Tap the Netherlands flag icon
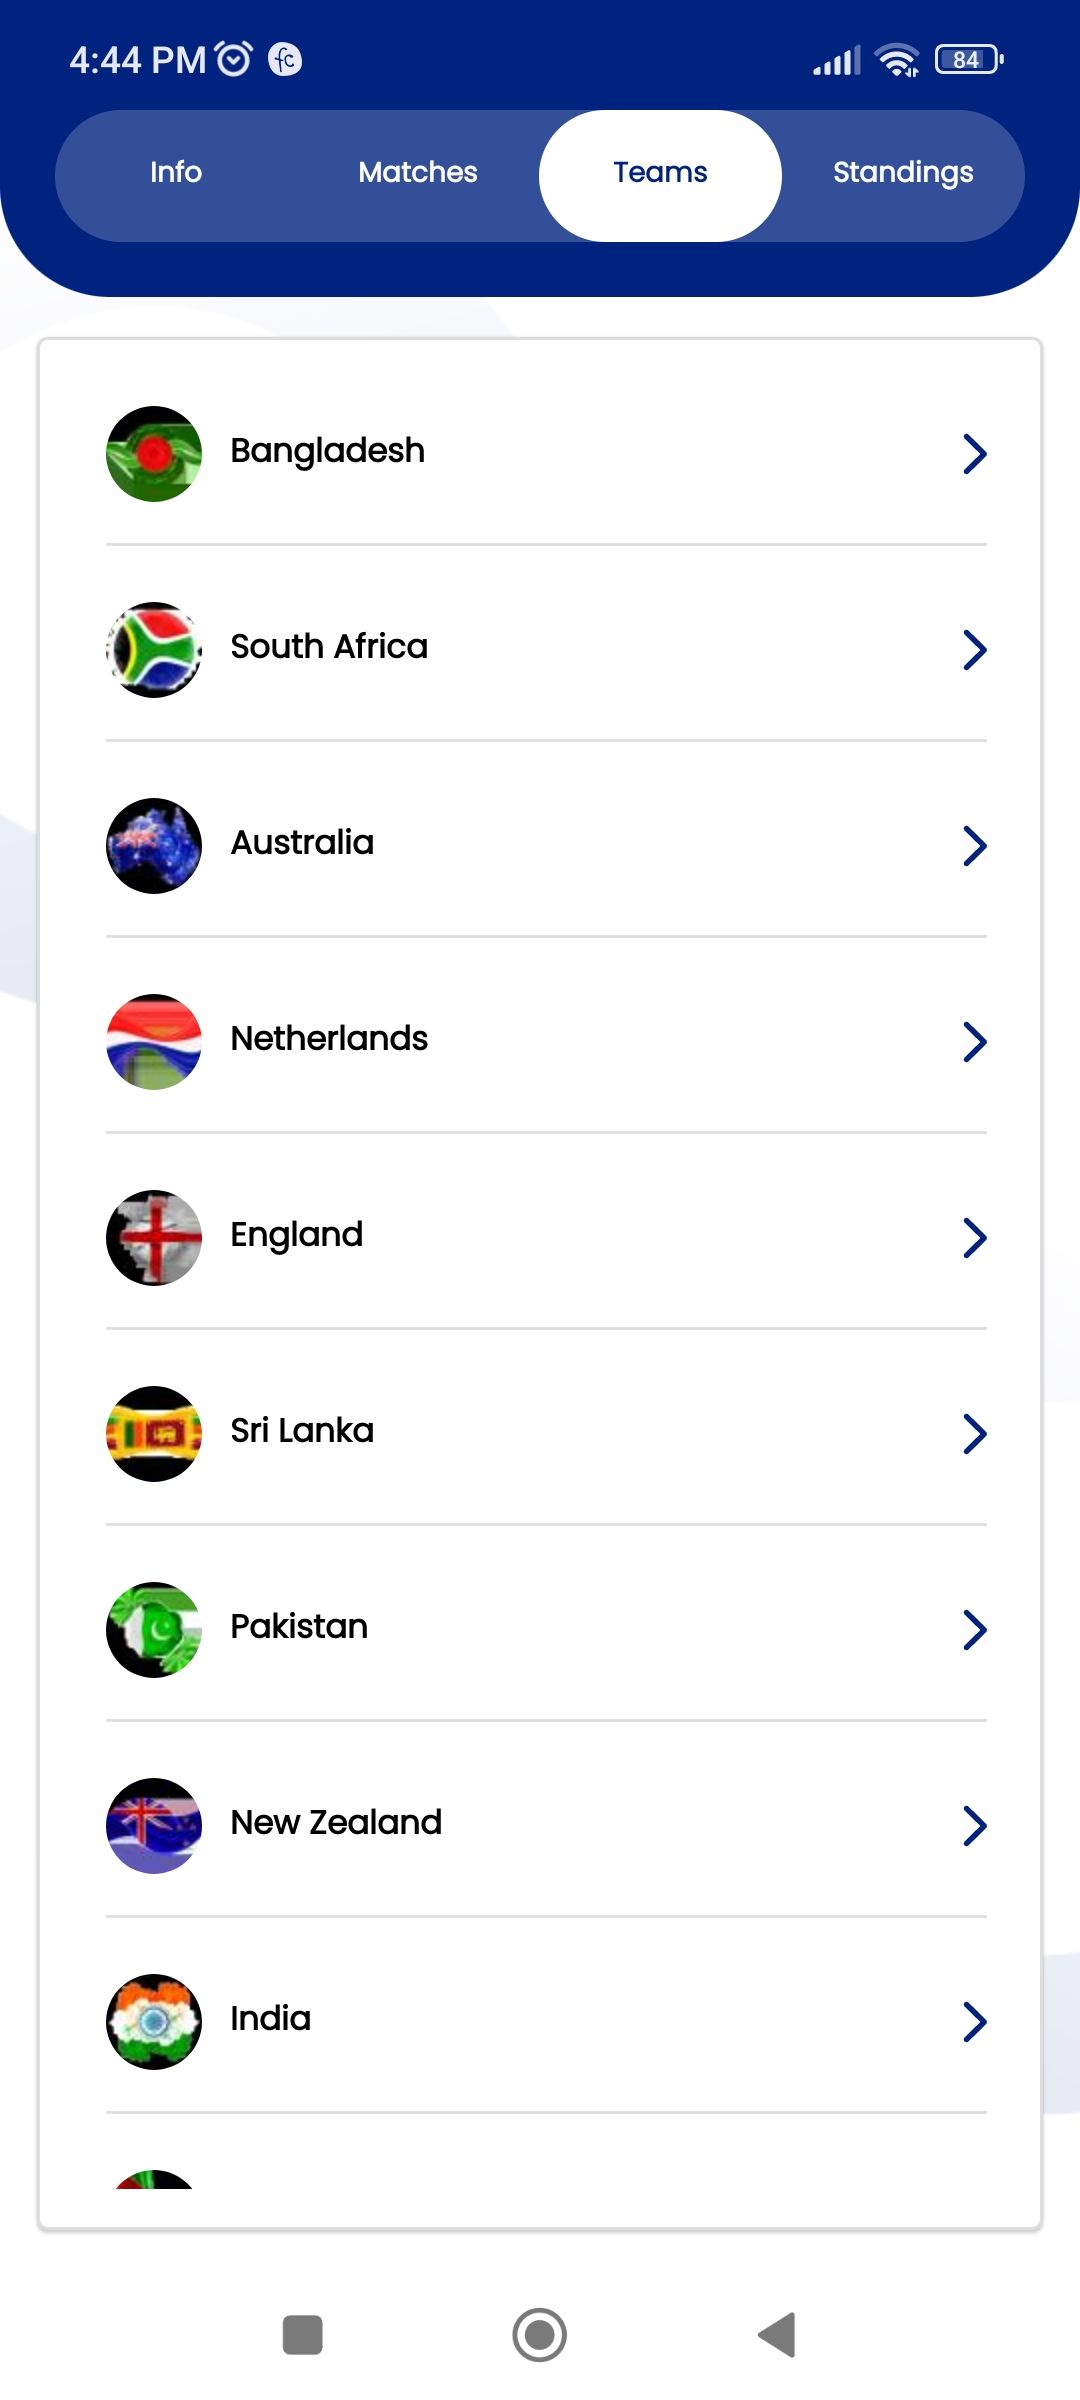This screenshot has width=1080, height=2400. click(154, 1041)
